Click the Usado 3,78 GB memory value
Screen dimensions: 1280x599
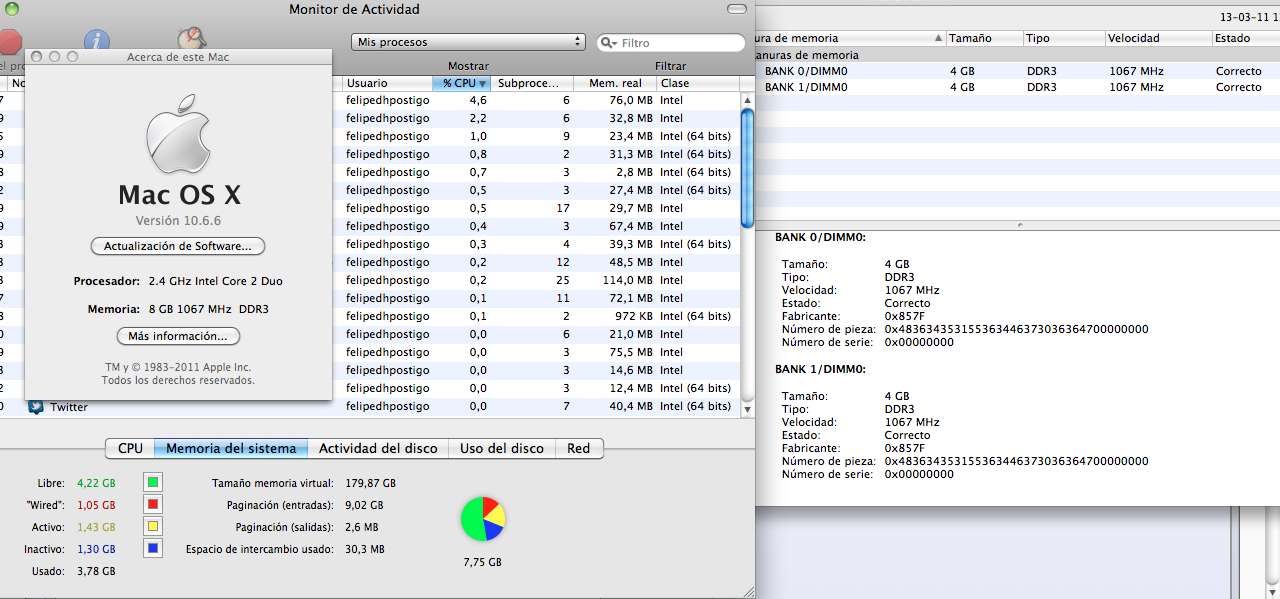click(x=96, y=571)
